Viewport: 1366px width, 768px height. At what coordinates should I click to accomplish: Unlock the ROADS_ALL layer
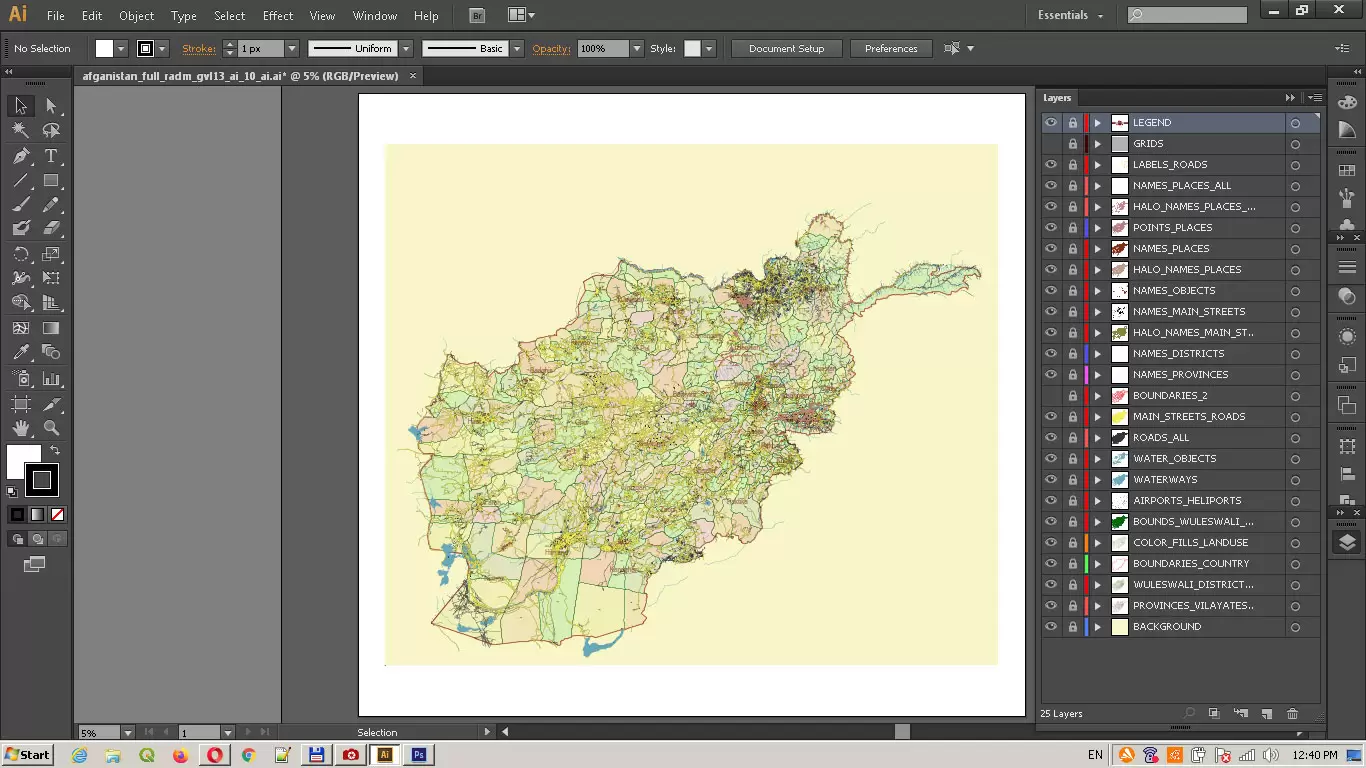(x=1073, y=438)
